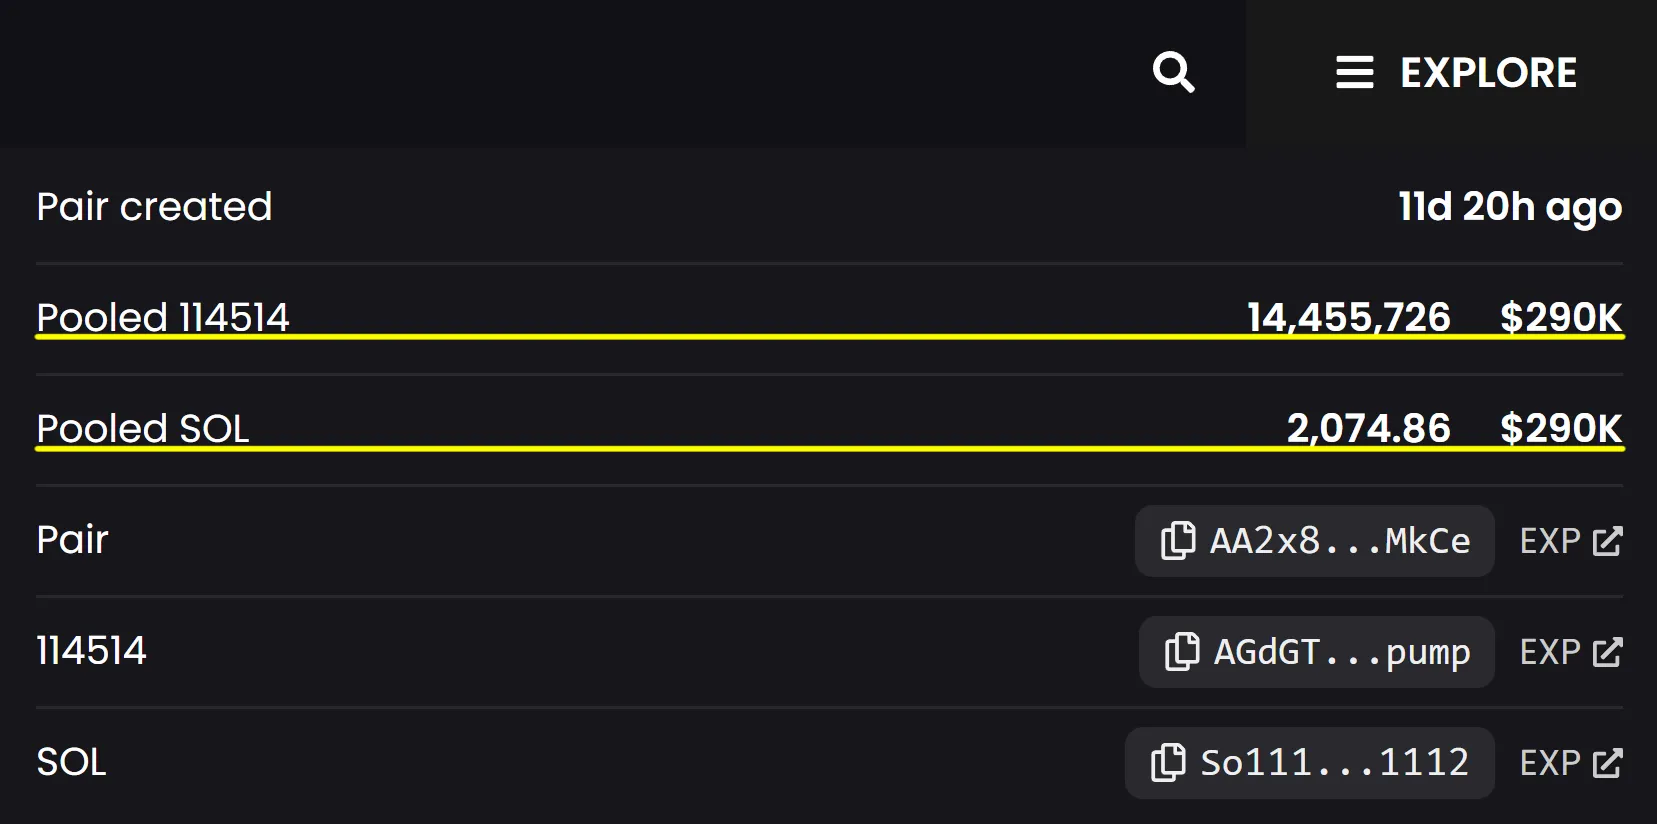This screenshot has height=824, width=1657.
Task: Copy the AA2x8...MkCe pair address text
Action: tap(1340, 541)
